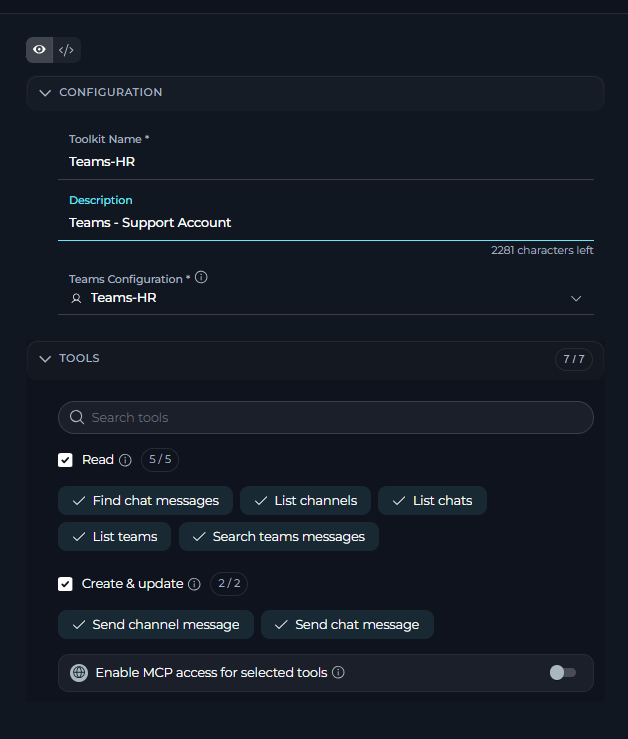Collapse the CONFIGURATION section chevron
Image resolution: width=628 pixels, height=739 pixels.
point(45,92)
